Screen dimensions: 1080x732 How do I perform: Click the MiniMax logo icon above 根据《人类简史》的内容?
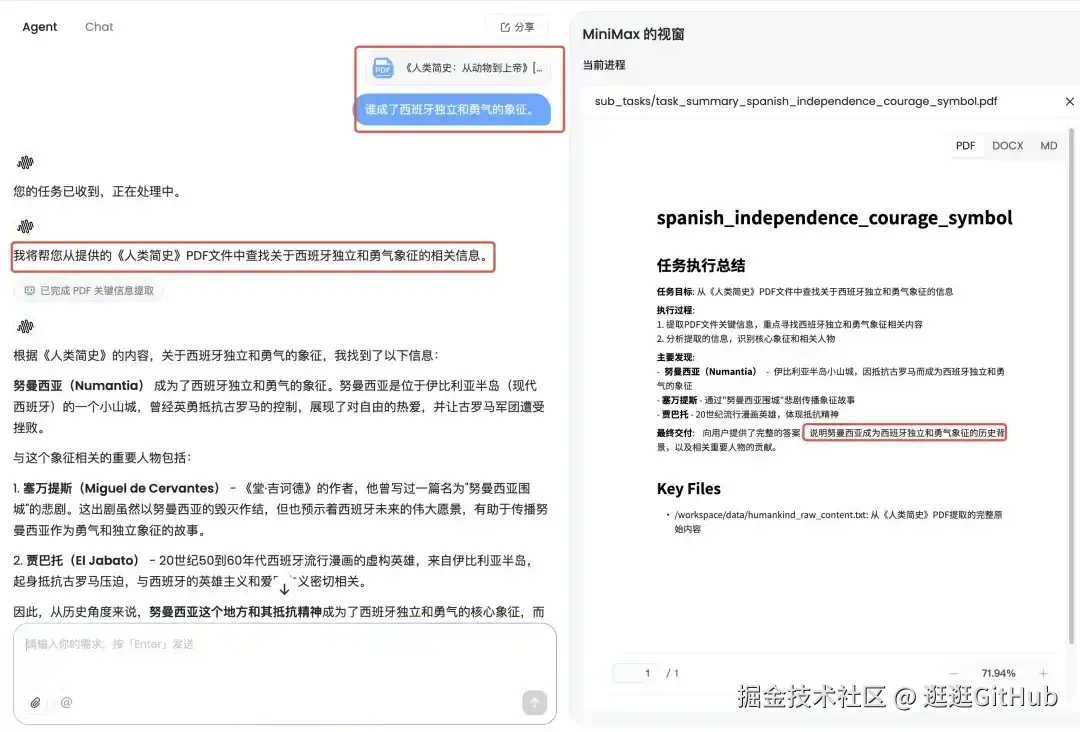pos(25,326)
